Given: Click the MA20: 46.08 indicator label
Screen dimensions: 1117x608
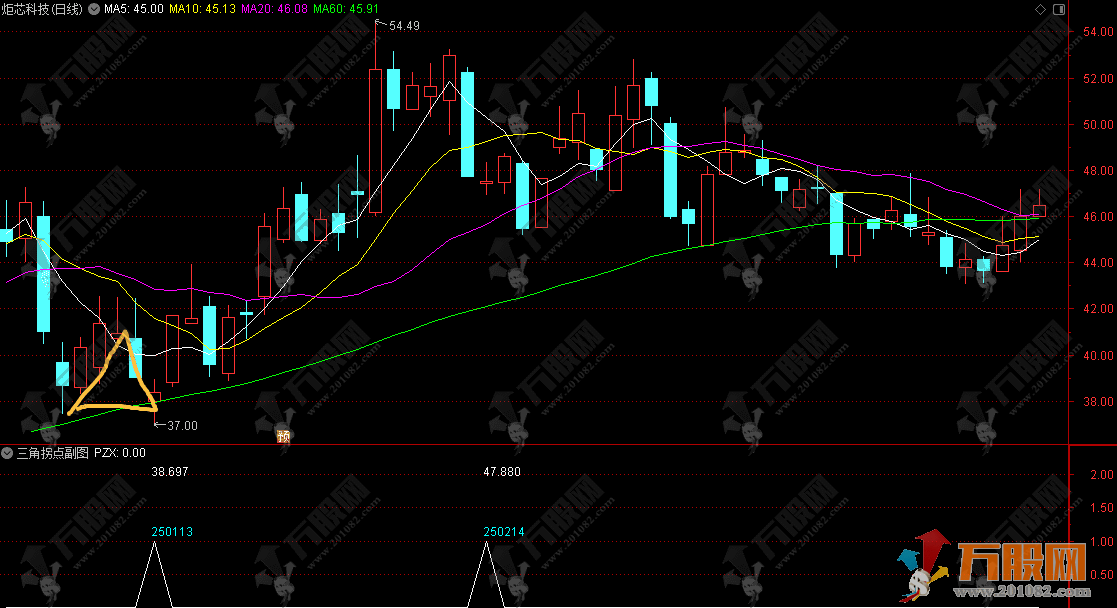Looking at the screenshot, I should pyautogui.click(x=274, y=9).
